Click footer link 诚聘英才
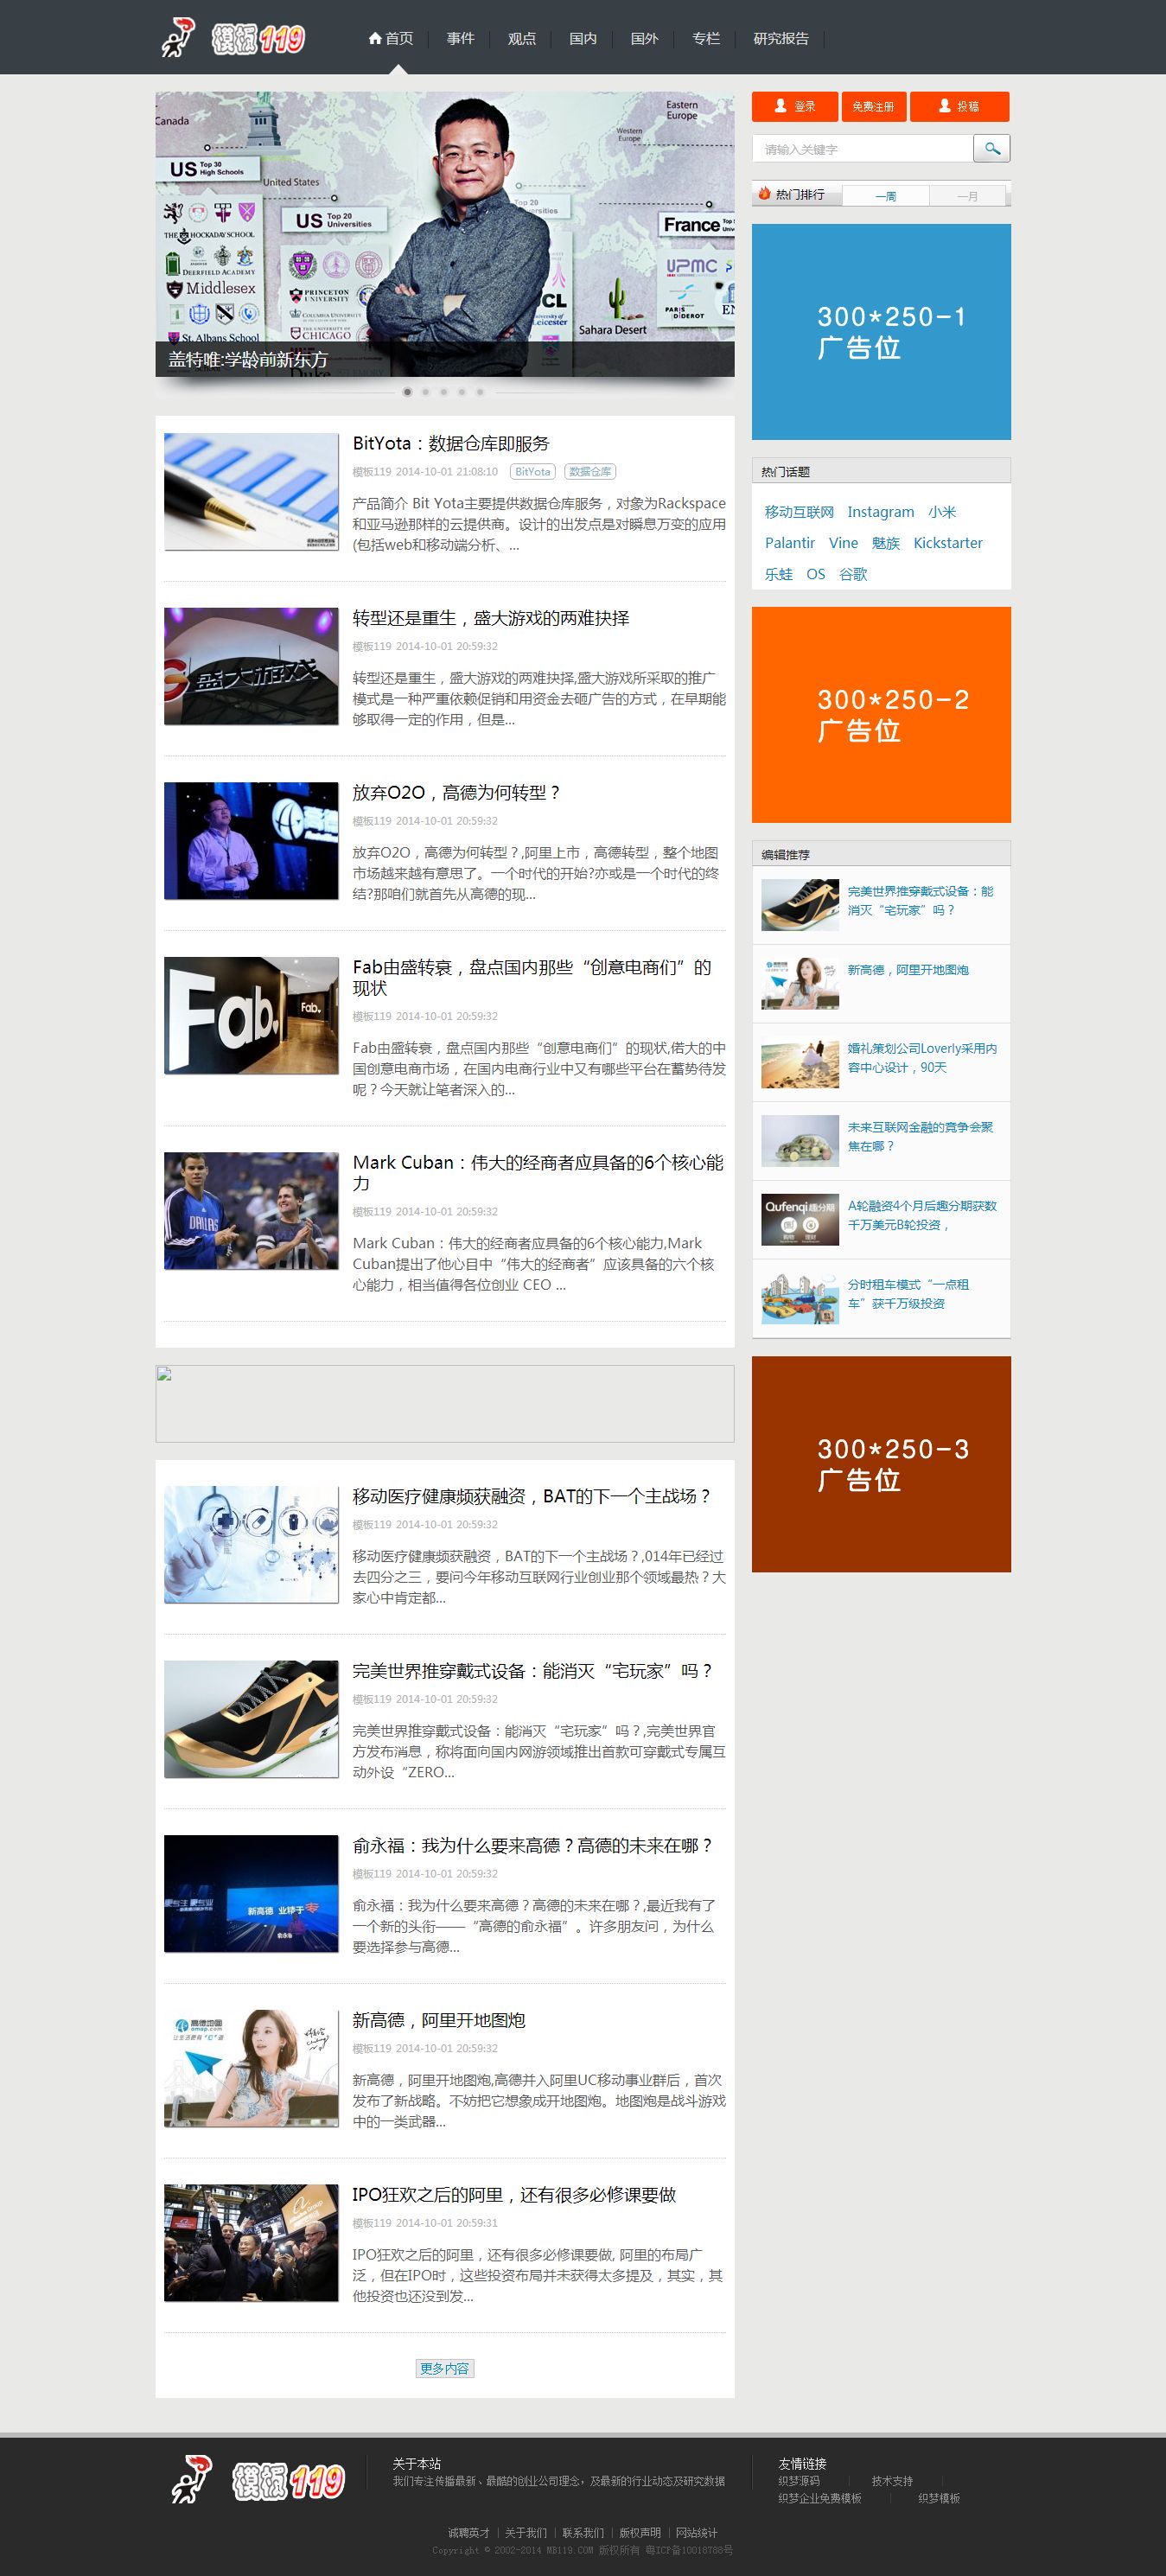Screen dimensions: 1166x2576 [x=469, y=2533]
